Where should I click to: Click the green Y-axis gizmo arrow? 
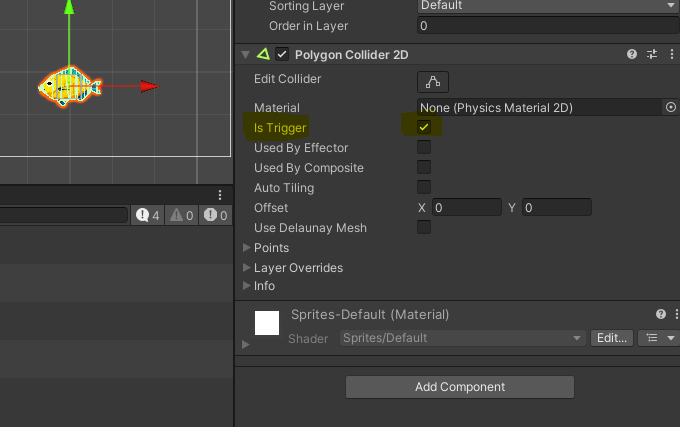tap(69, 7)
